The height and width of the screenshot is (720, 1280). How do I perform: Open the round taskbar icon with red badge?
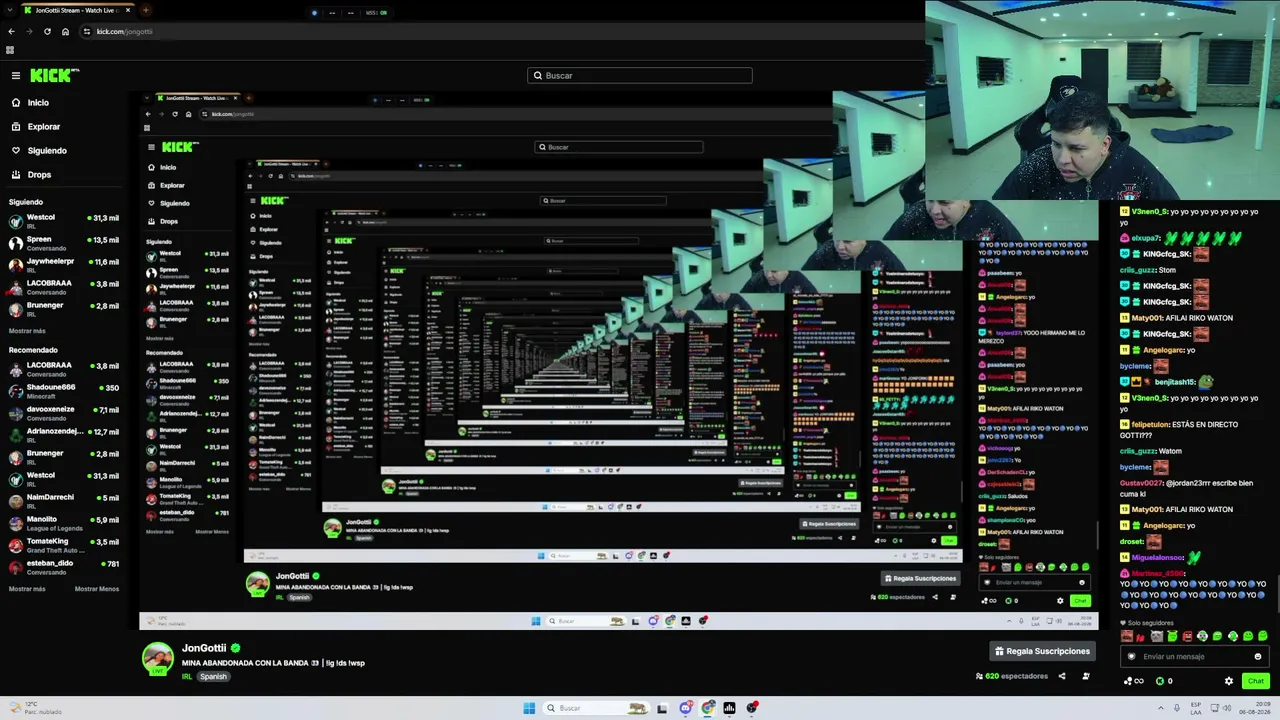[752, 708]
